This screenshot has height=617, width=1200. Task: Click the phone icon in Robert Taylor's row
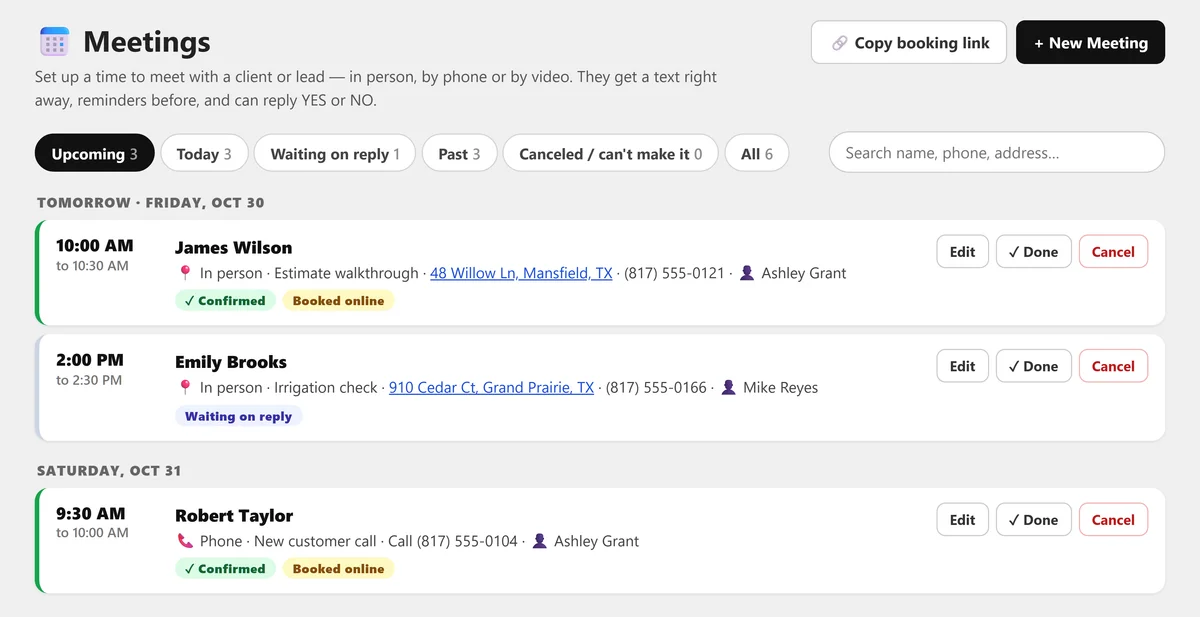(185, 541)
